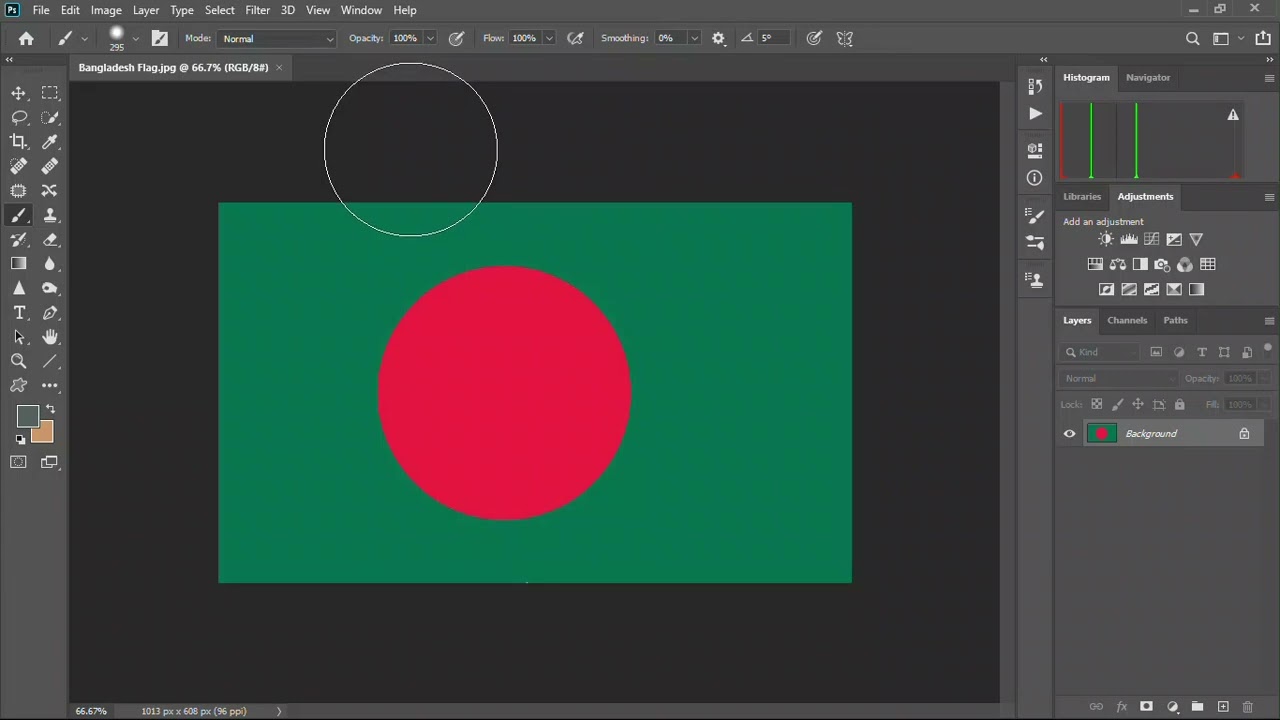Select the Eyedropper tool
The height and width of the screenshot is (720, 1280).
coord(50,142)
